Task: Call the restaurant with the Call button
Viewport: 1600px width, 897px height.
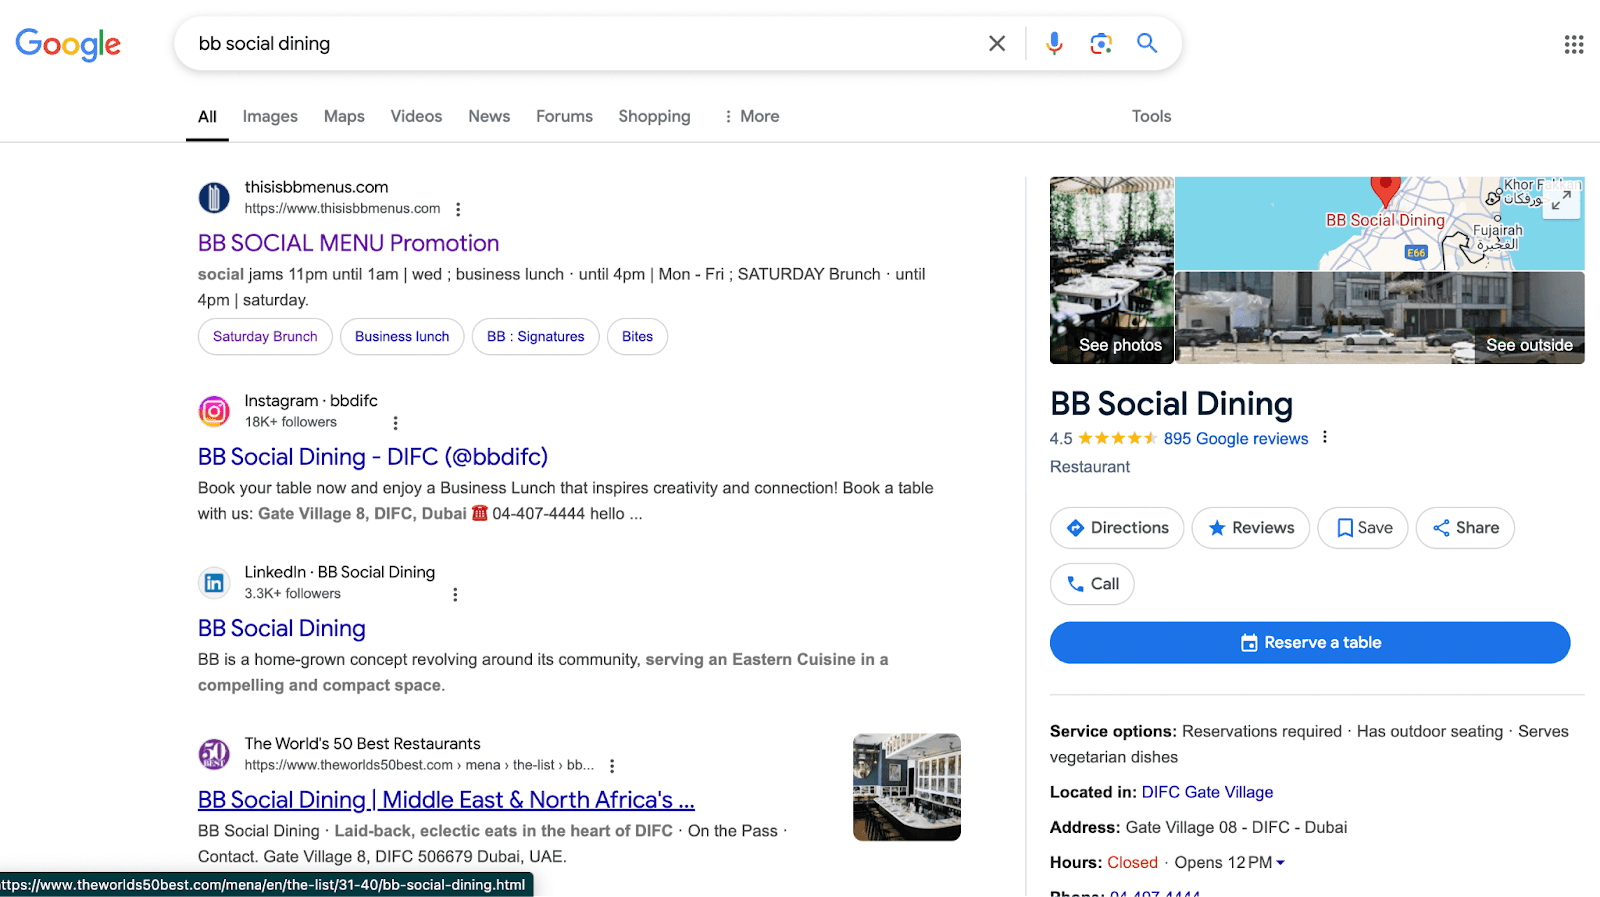Action: pyautogui.click(x=1092, y=584)
